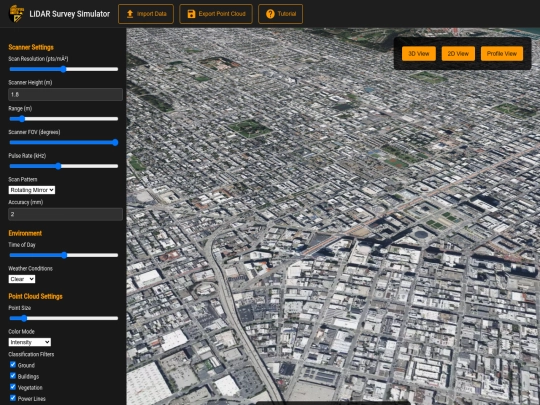Viewport: 540px width, 405px height.
Task: Uncheck the Ground classification filter
Action: [13, 364]
